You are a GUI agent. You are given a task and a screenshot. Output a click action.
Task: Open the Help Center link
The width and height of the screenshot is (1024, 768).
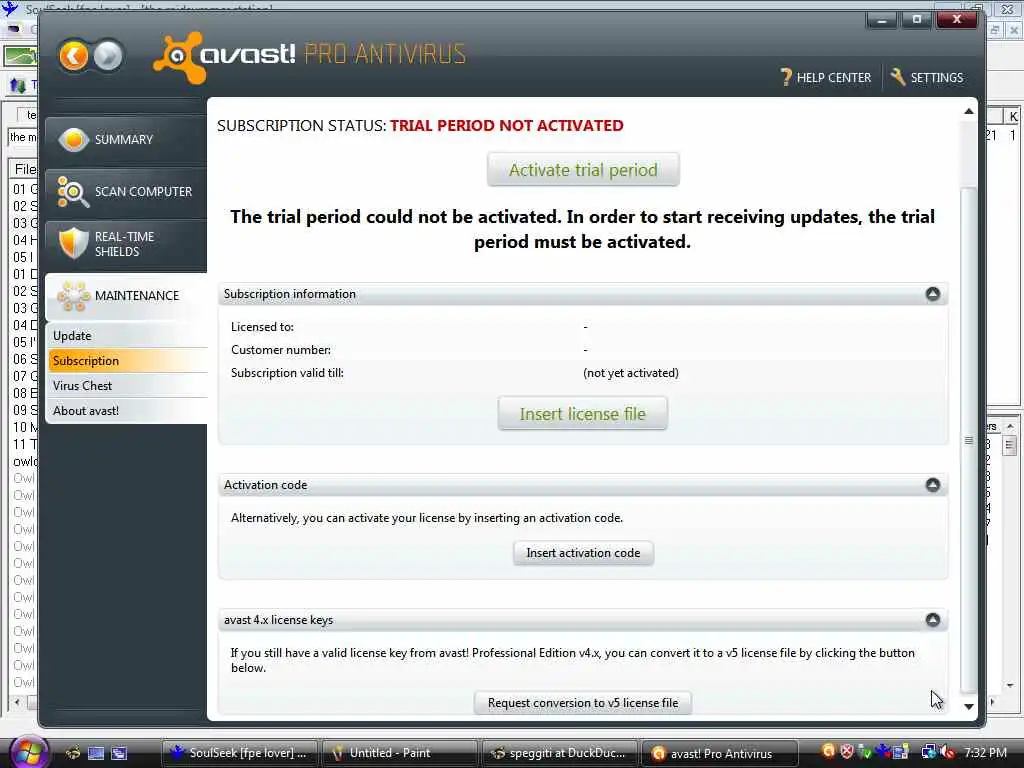[833, 78]
